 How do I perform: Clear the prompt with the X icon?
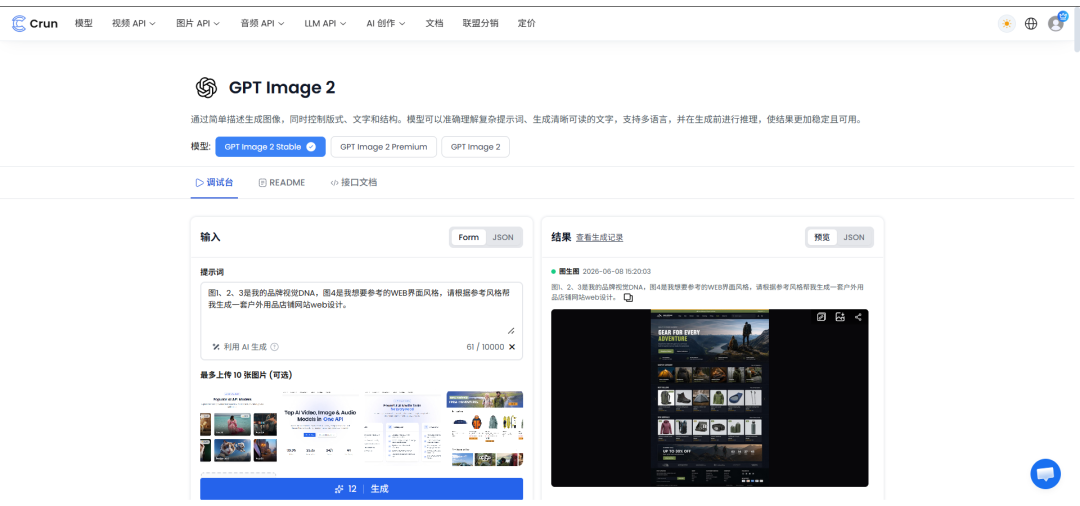(512, 347)
